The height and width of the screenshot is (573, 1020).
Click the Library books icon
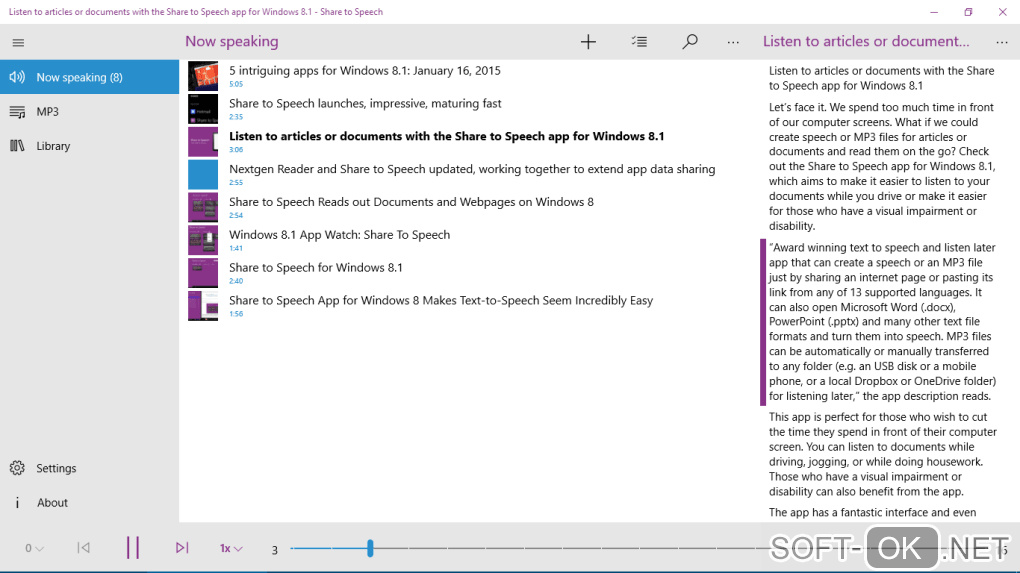17,146
